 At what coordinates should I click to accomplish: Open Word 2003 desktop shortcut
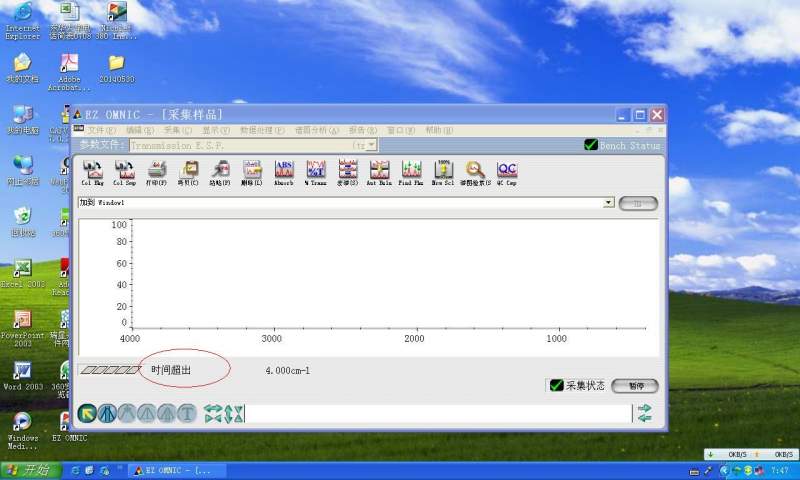pyautogui.click(x=22, y=376)
